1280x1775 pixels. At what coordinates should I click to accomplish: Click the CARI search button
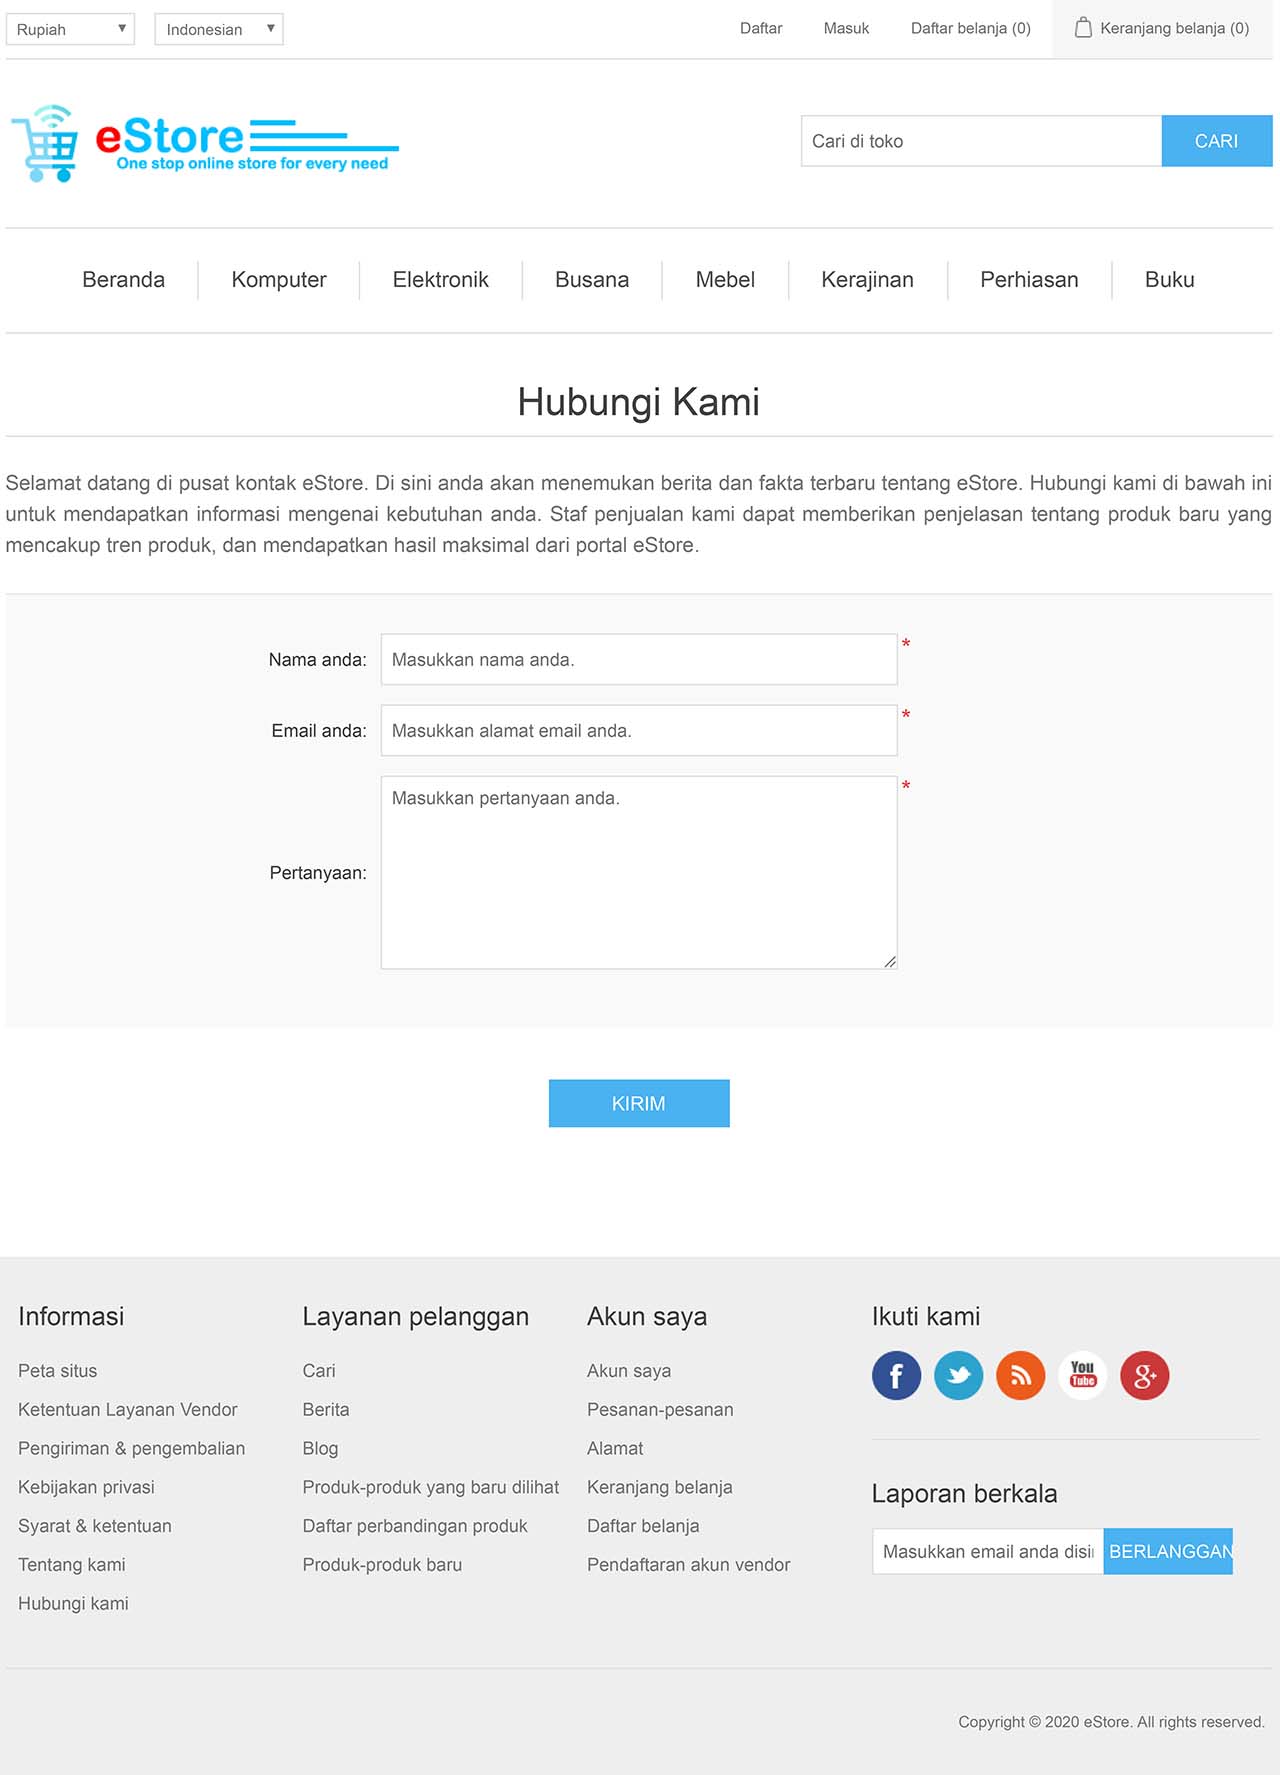(x=1216, y=141)
